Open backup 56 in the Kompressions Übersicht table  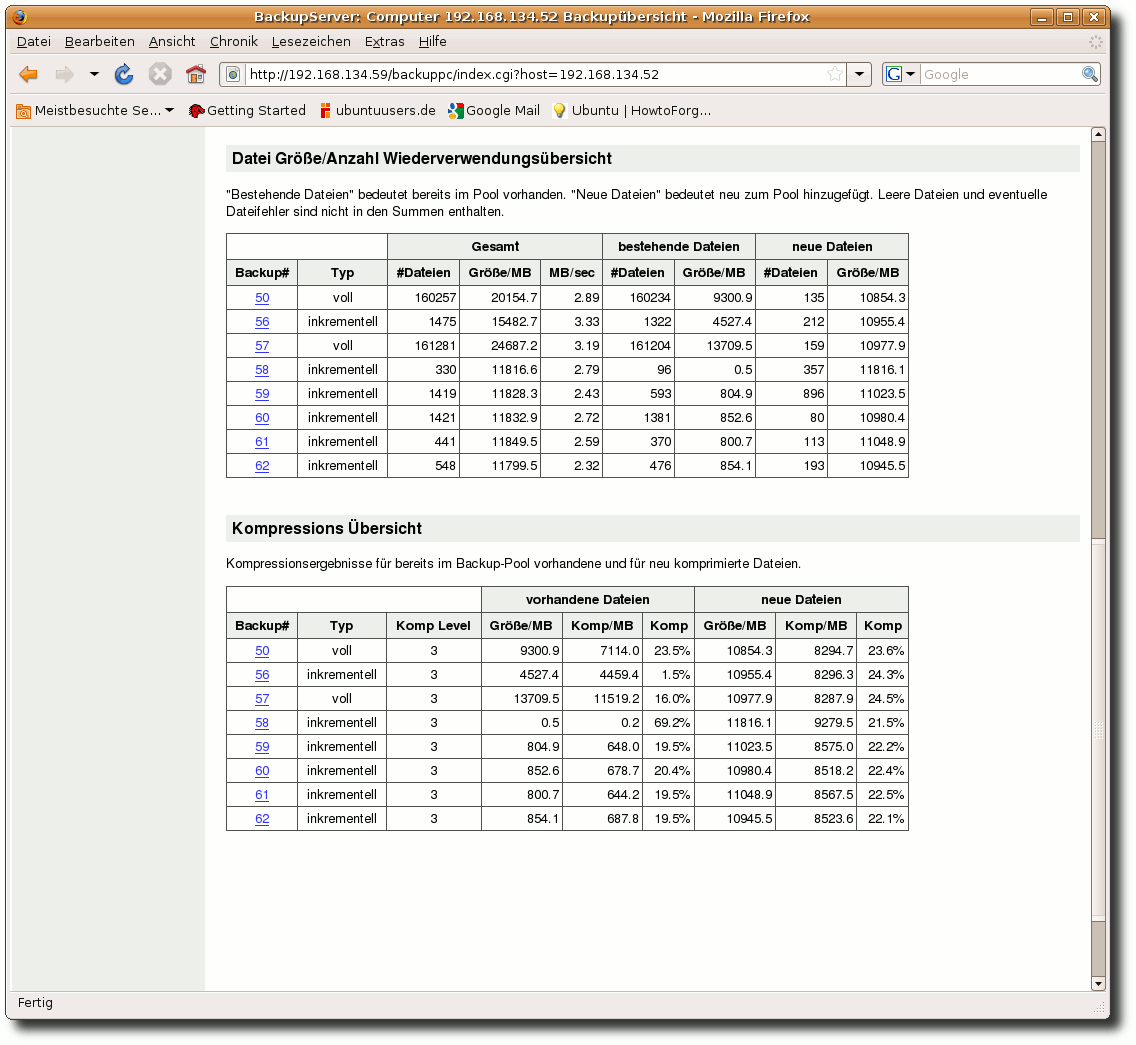point(262,675)
